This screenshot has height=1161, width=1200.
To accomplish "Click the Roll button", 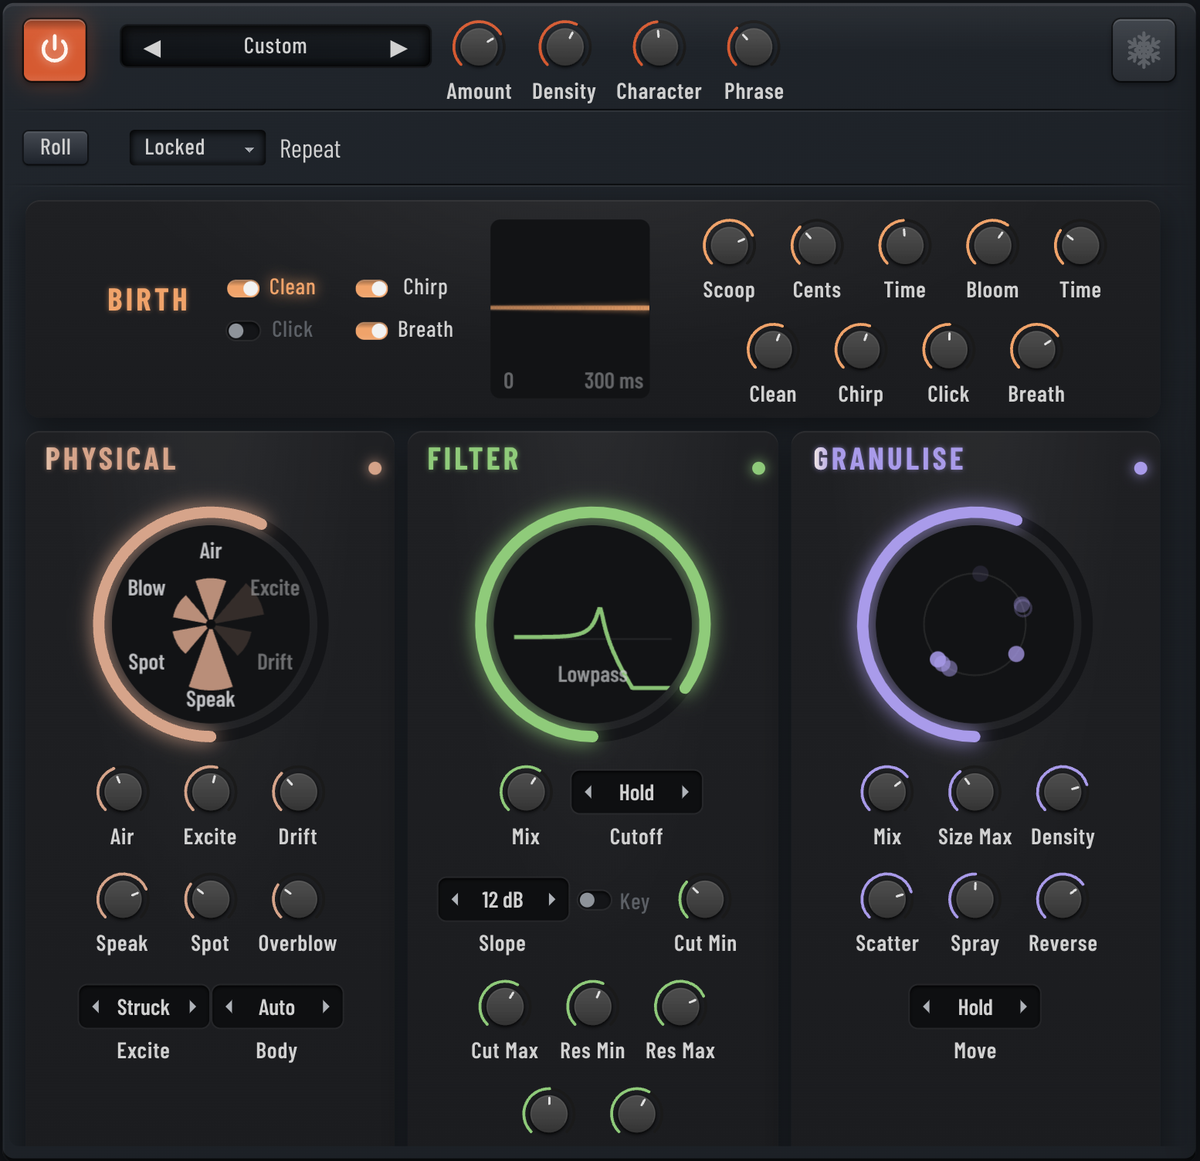I will pyautogui.click(x=56, y=147).
